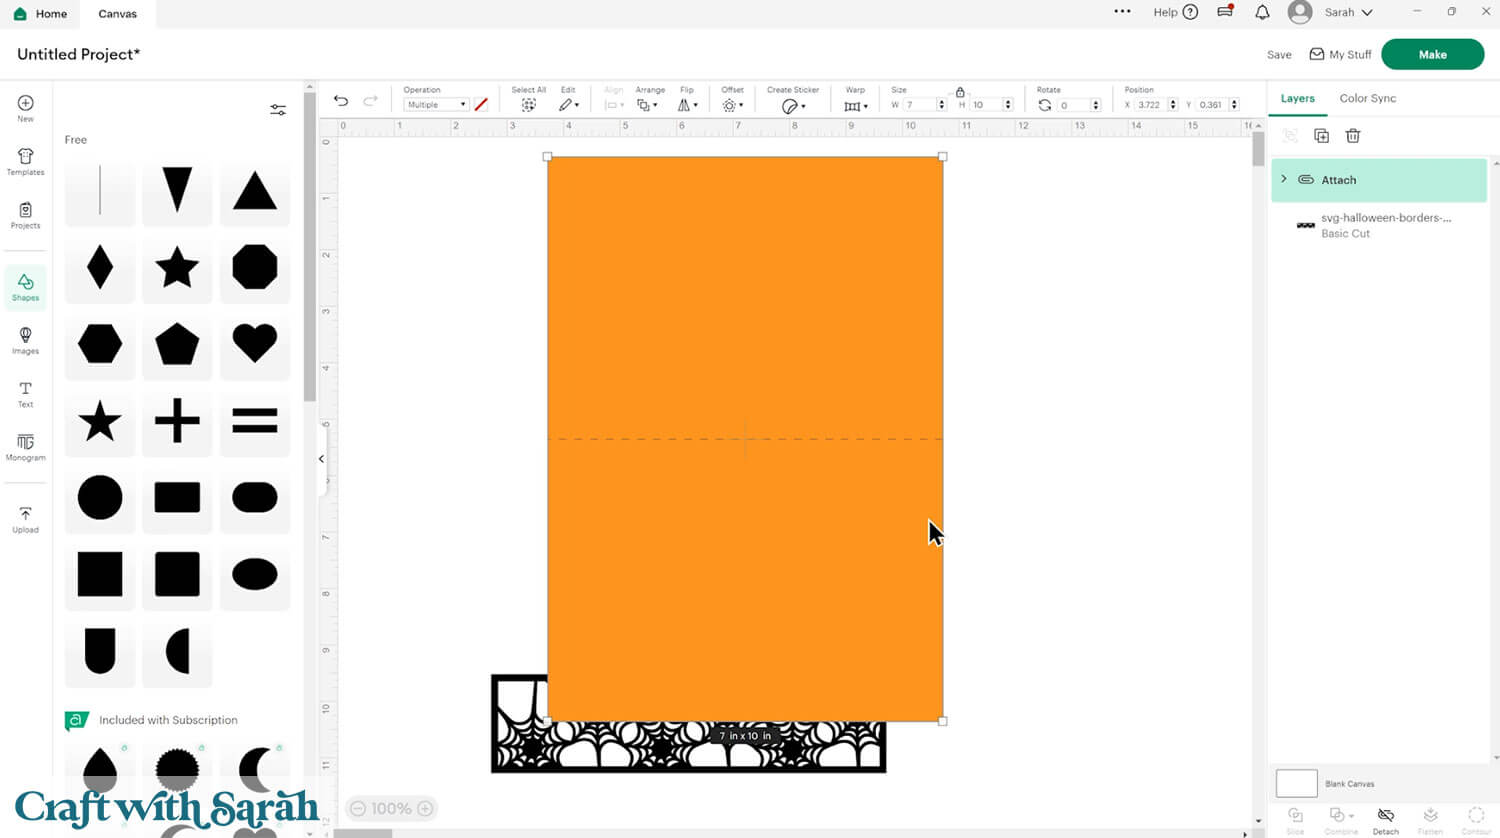Switch to the Home tab

point(41,14)
